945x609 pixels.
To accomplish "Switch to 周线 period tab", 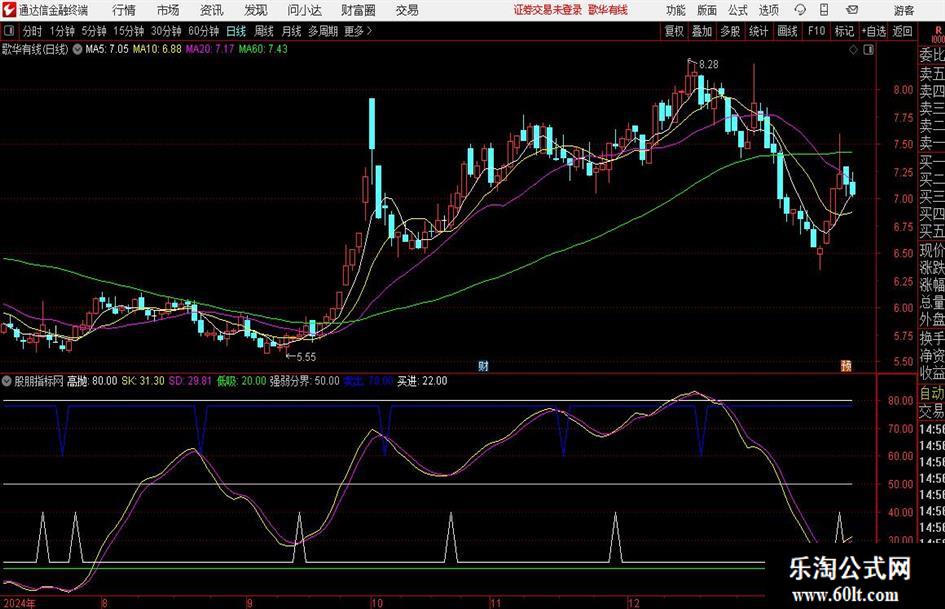I will tap(264, 31).
